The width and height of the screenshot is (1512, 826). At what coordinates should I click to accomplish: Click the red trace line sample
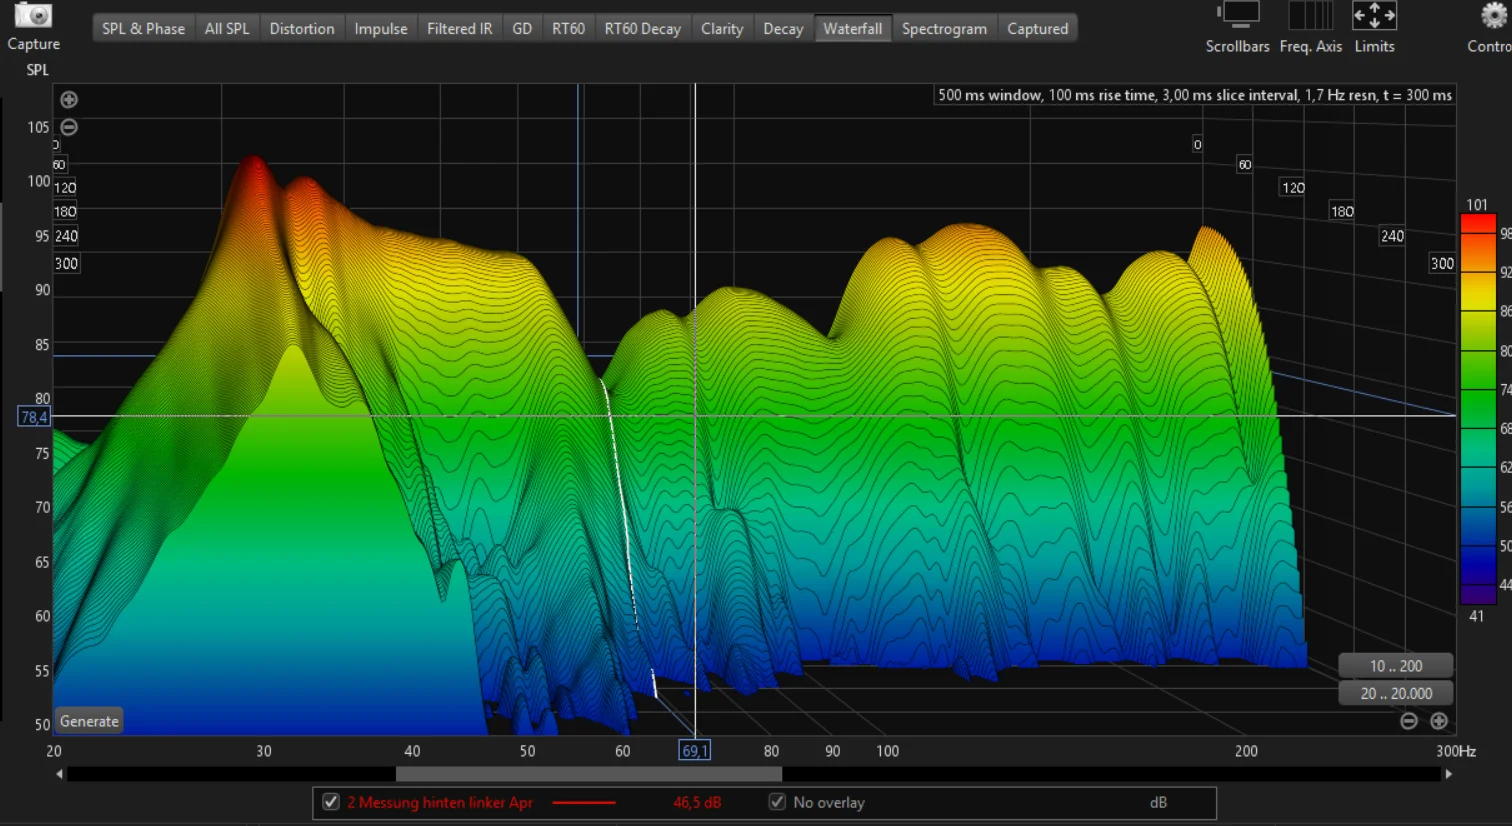click(584, 802)
